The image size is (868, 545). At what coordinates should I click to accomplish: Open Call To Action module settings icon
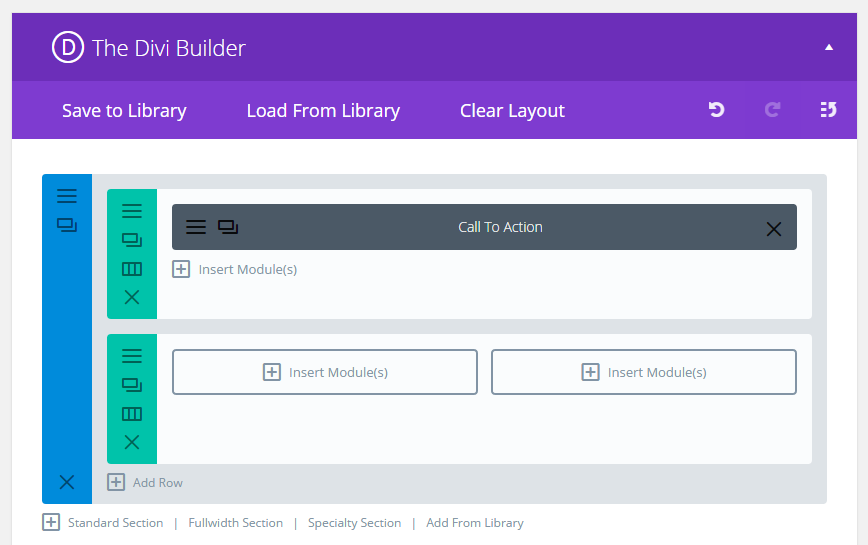(x=196, y=227)
